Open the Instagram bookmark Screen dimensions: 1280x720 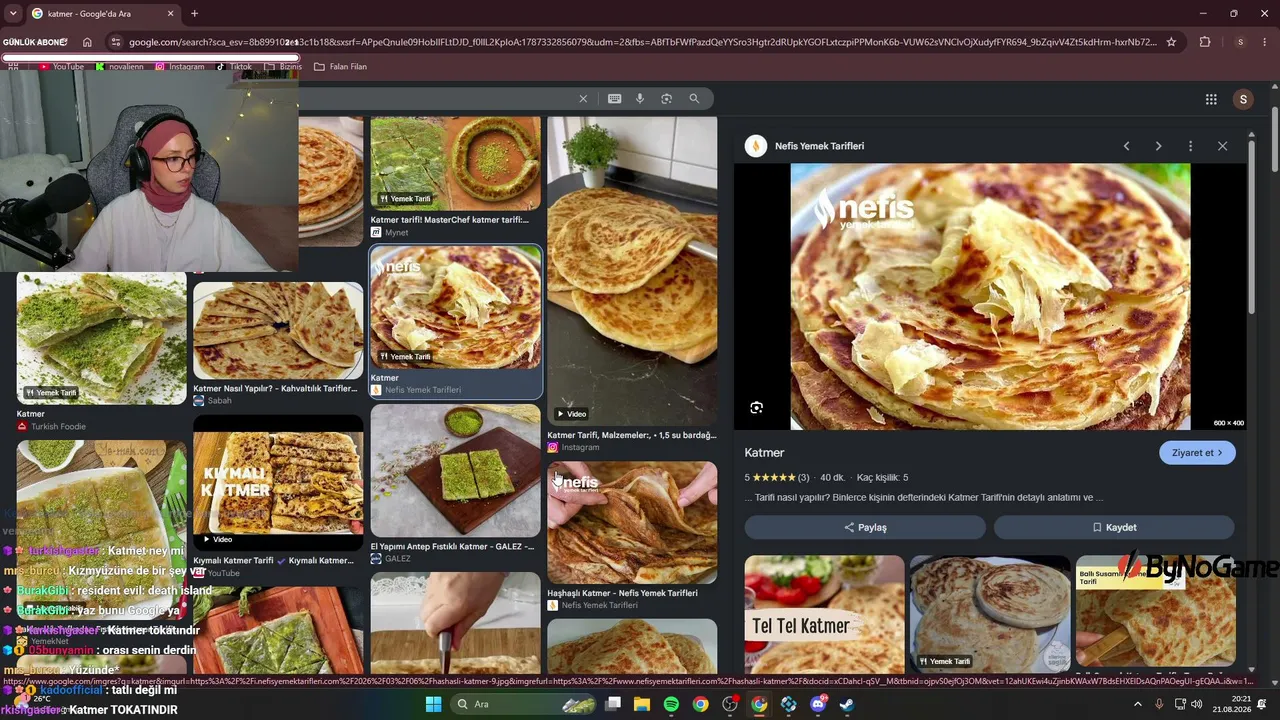[x=180, y=67]
